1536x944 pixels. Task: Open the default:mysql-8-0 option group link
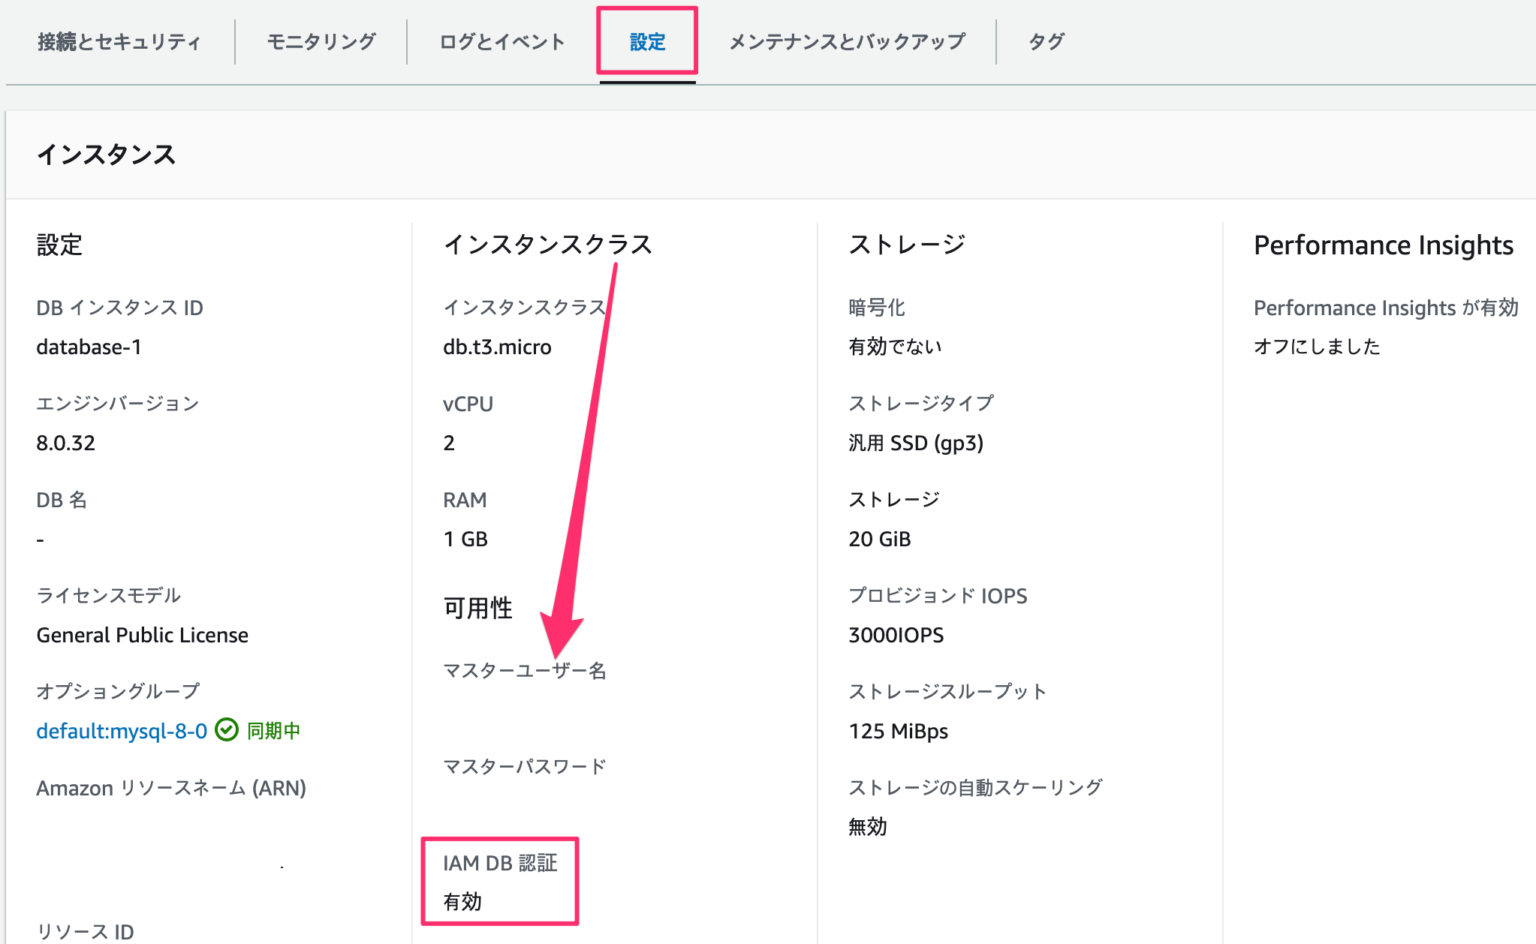tap(120, 730)
